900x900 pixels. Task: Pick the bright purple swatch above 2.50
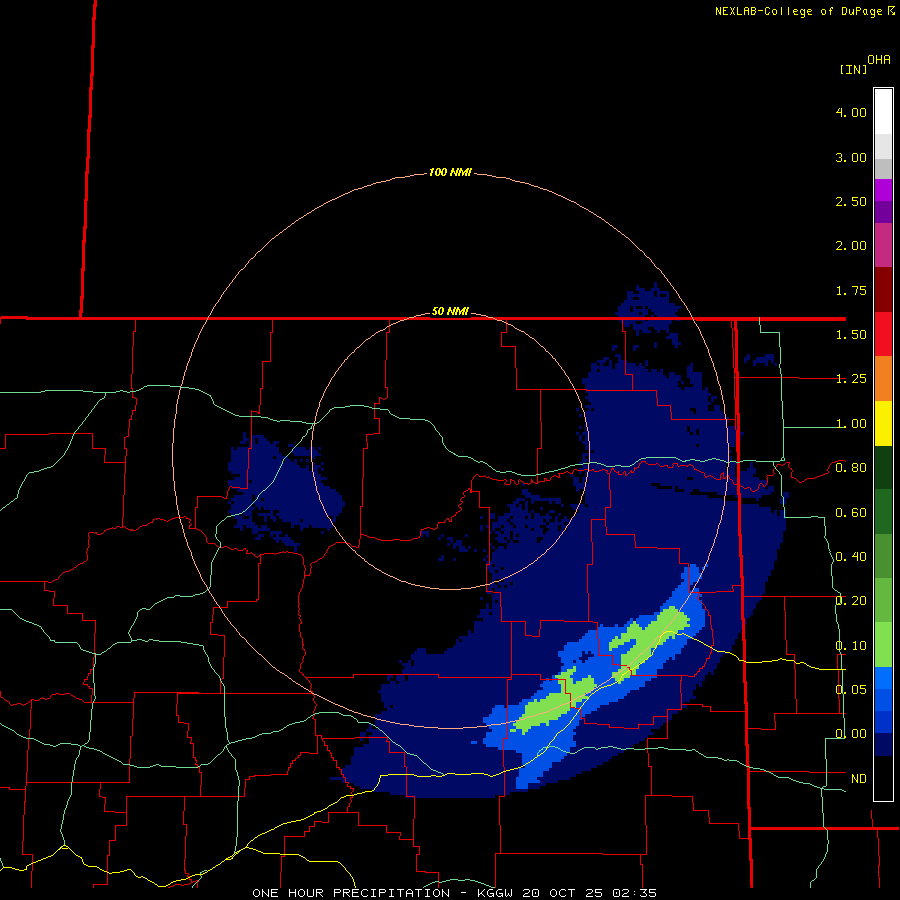883,190
